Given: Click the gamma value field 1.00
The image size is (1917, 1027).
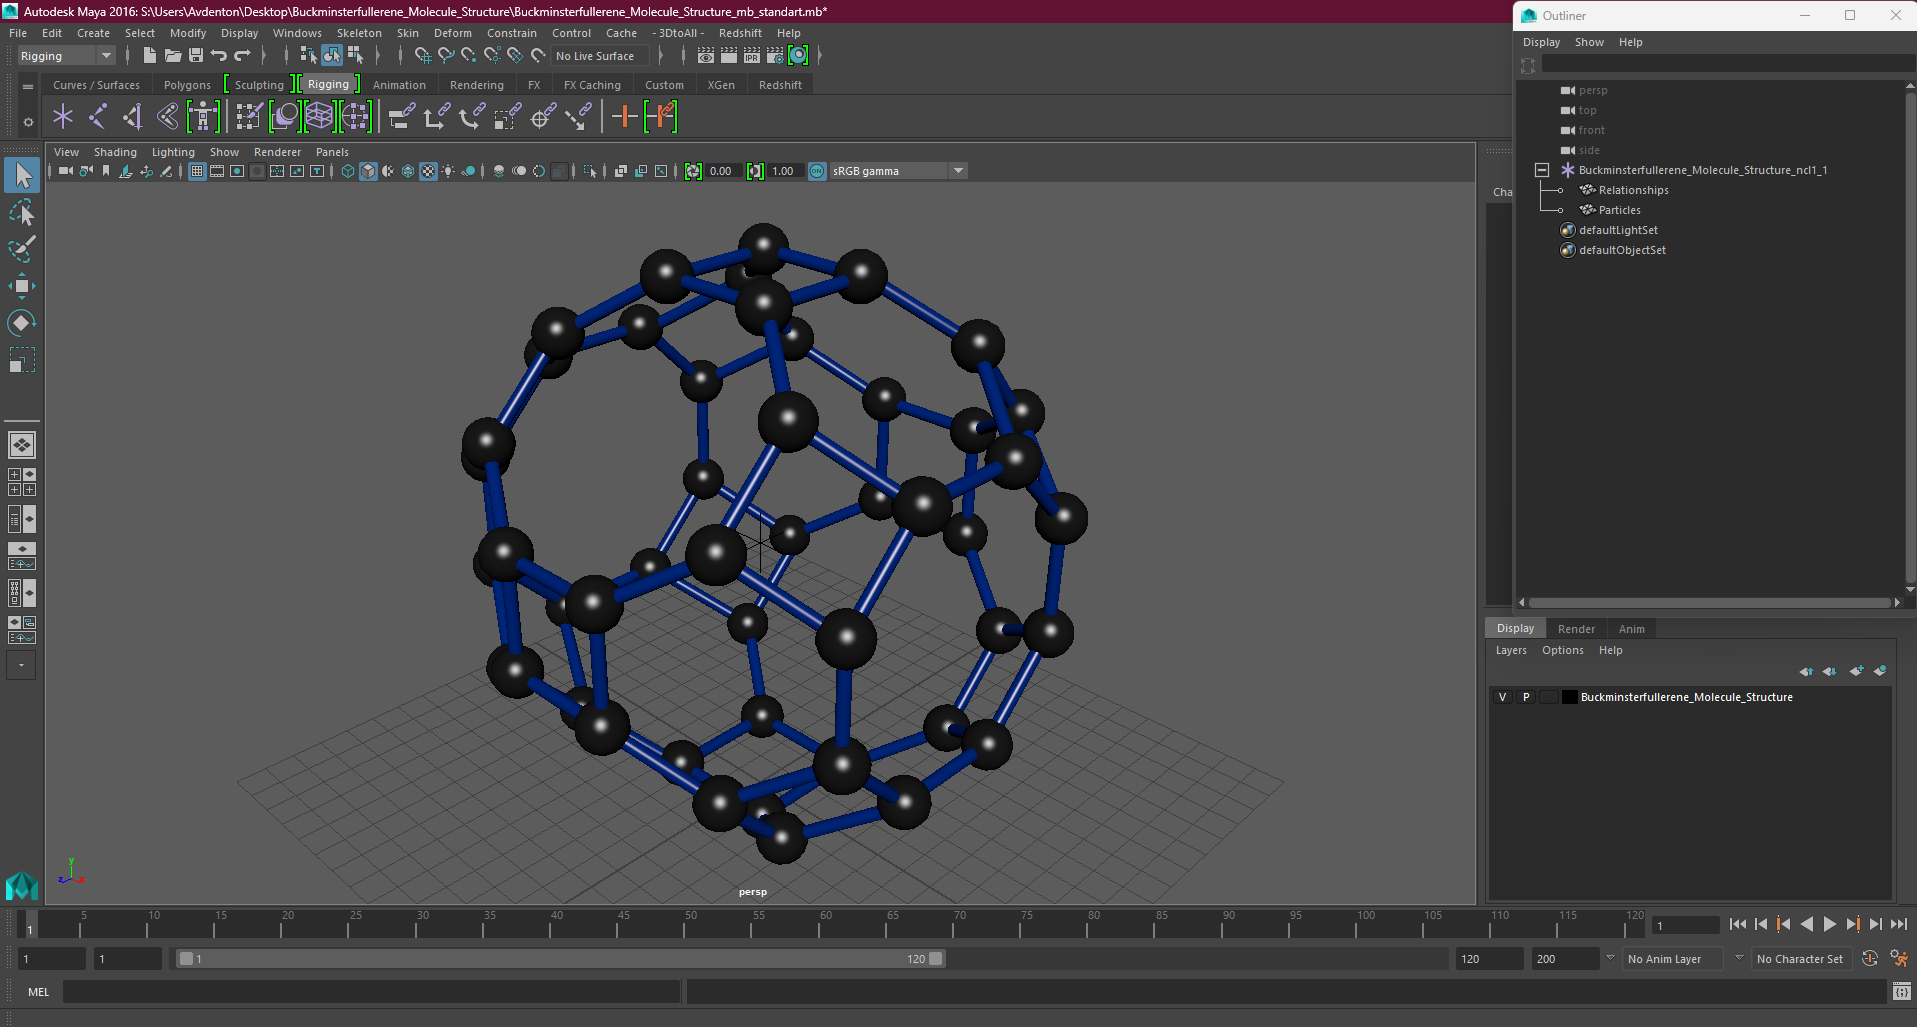Looking at the screenshot, I should pos(783,171).
